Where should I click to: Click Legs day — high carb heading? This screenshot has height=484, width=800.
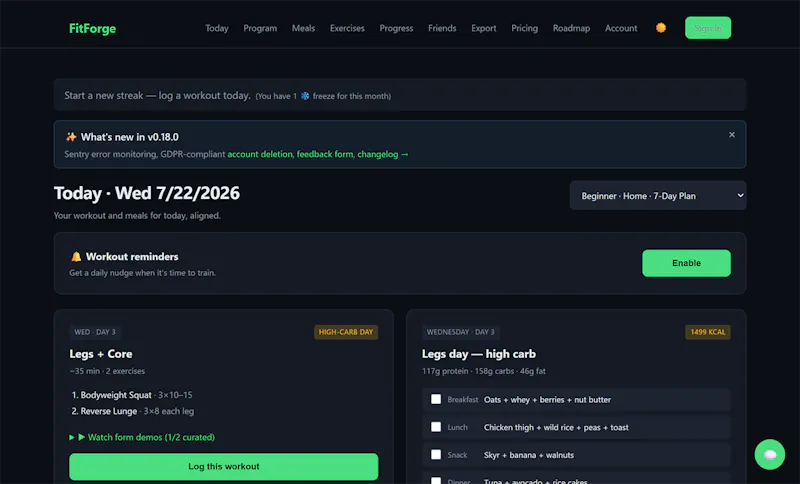point(479,354)
